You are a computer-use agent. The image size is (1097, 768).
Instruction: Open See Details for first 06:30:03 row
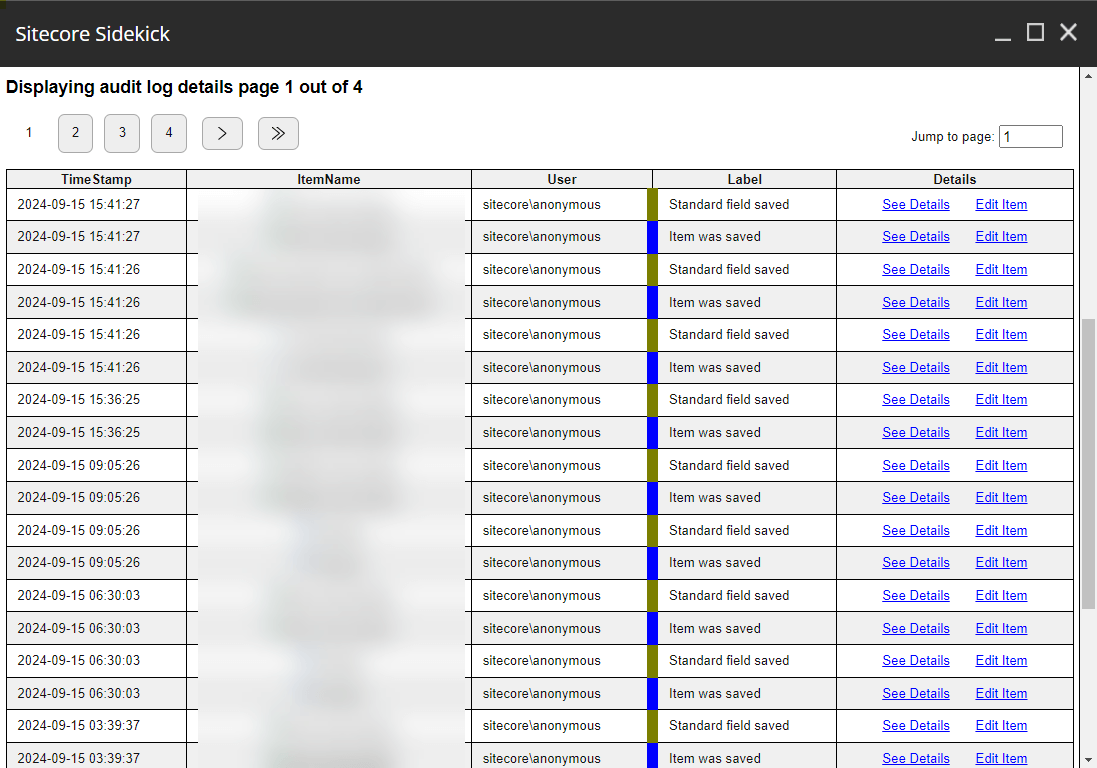coord(915,596)
